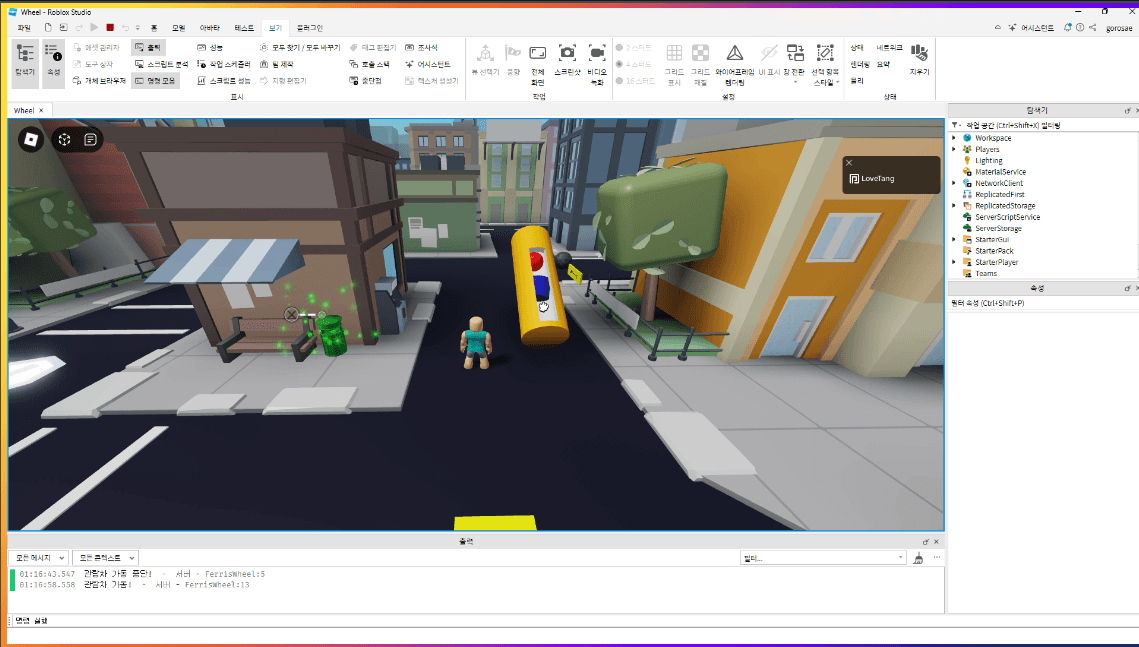This screenshot has height=647, width=1139.
Task: Switch to the 아바타 (Avatar) ribbon tab
Action: (210, 28)
